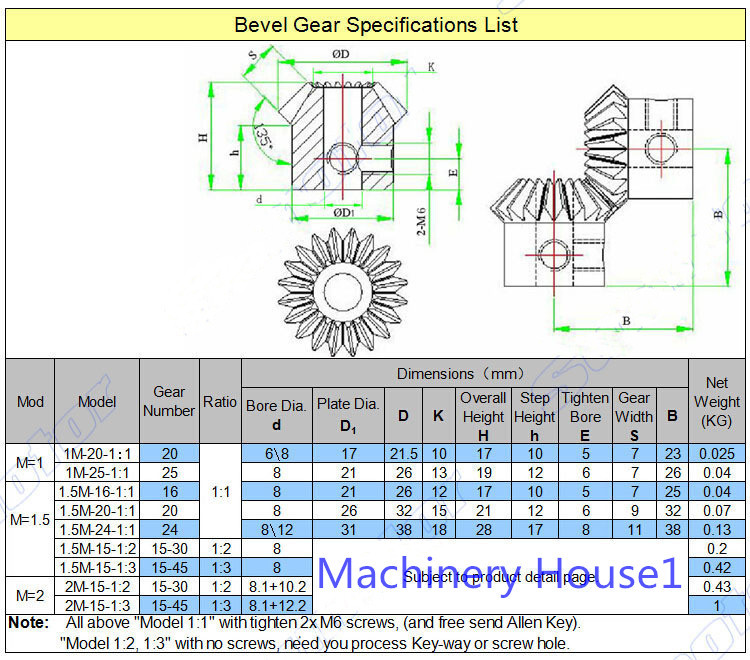Click the Dimensions (mm) header
This screenshot has width=750, height=660.
point(464,373)
